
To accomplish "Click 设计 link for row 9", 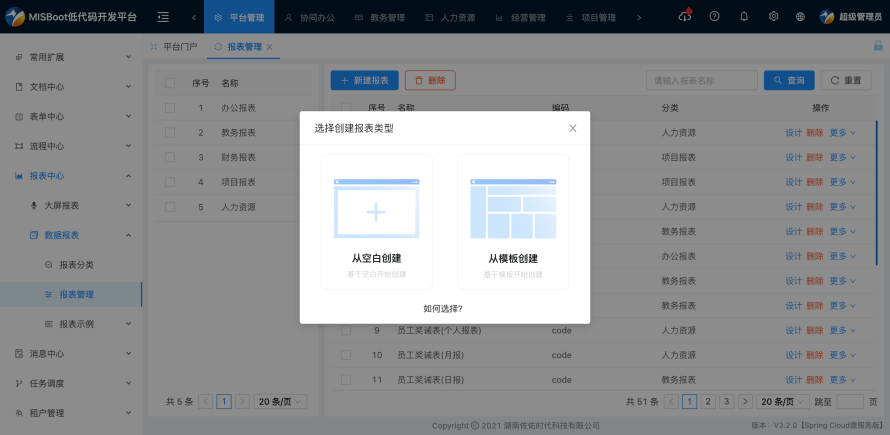I will [794, 330].
